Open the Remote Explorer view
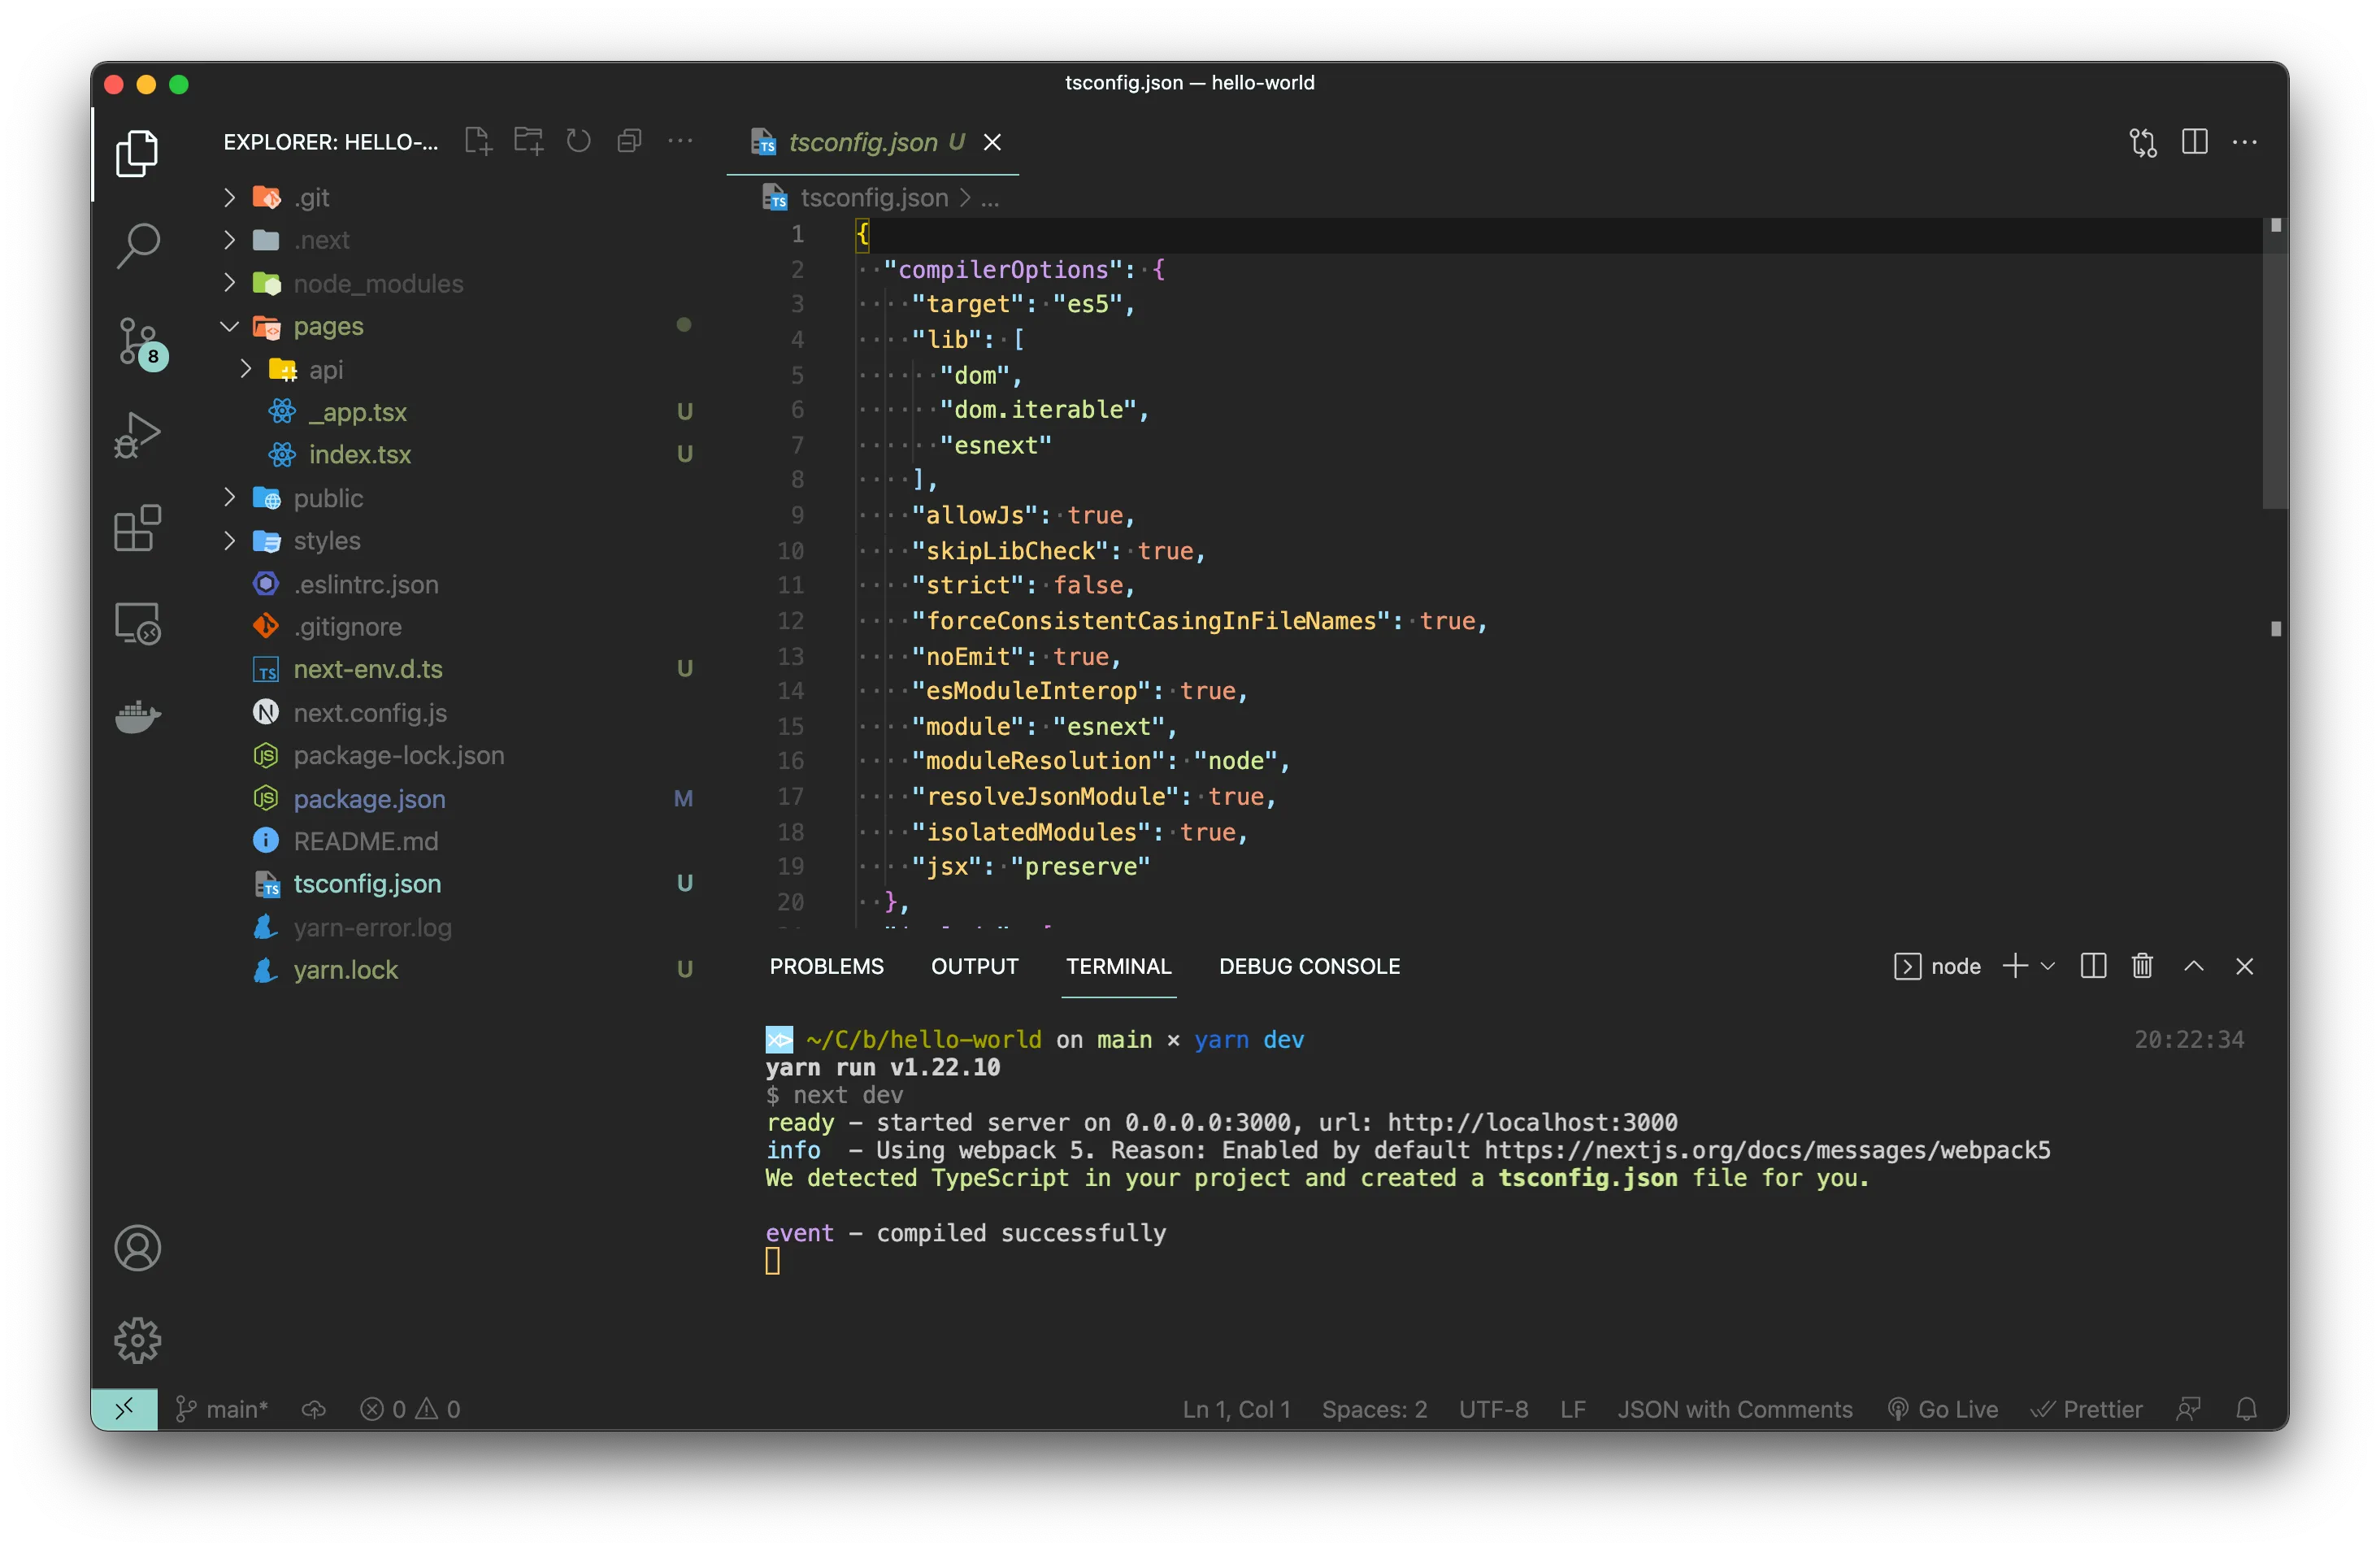The height and width of the screenshot is (1551, 2380). 138,622
